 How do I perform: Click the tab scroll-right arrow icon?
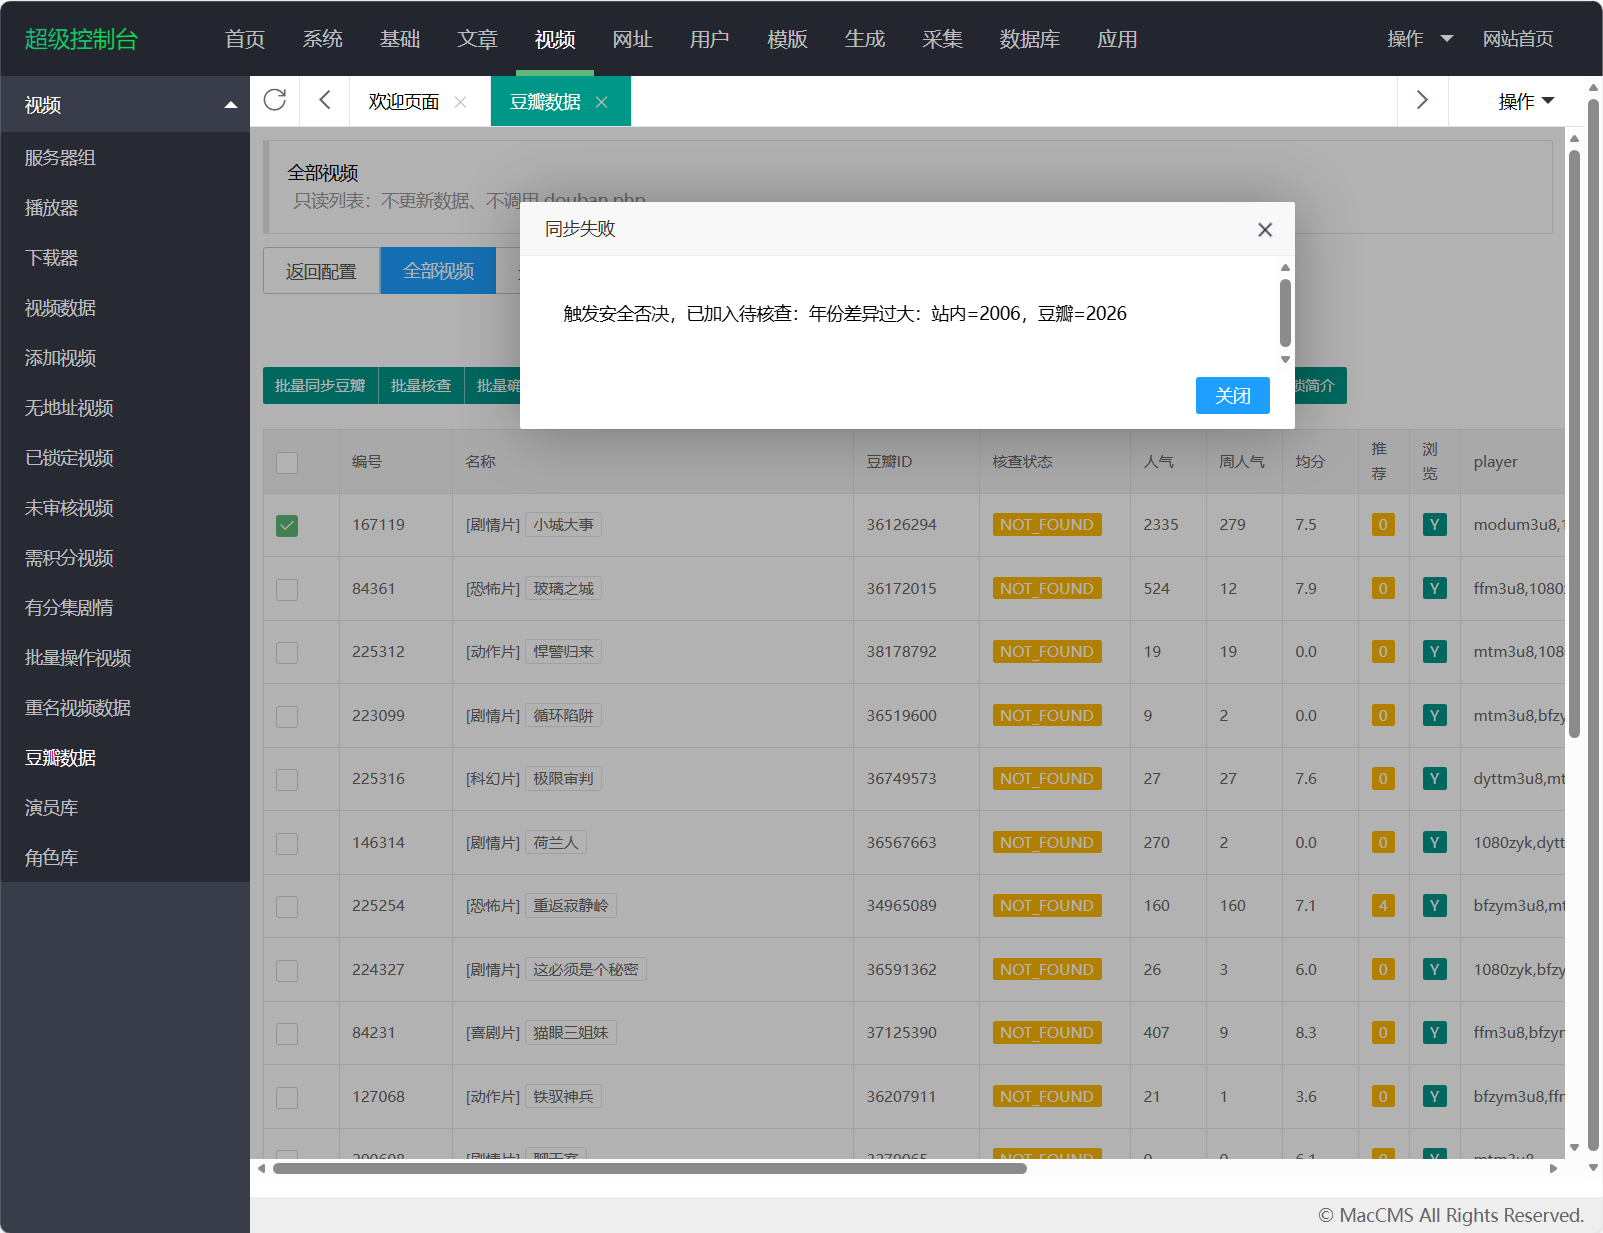click(x=1422, y=100)
